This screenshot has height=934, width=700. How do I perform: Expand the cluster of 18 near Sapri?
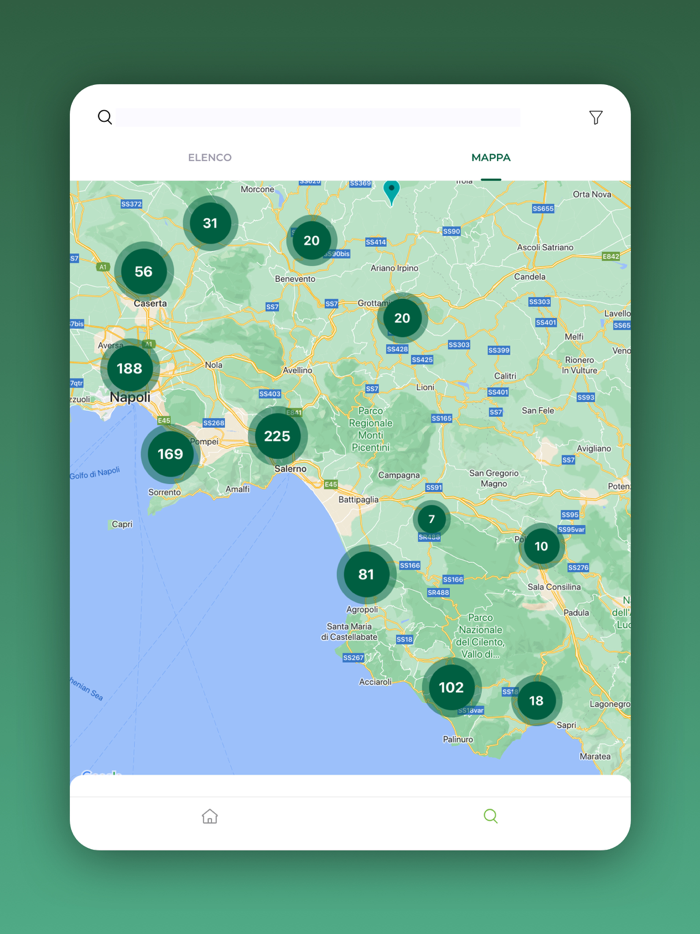coord(536,700)
